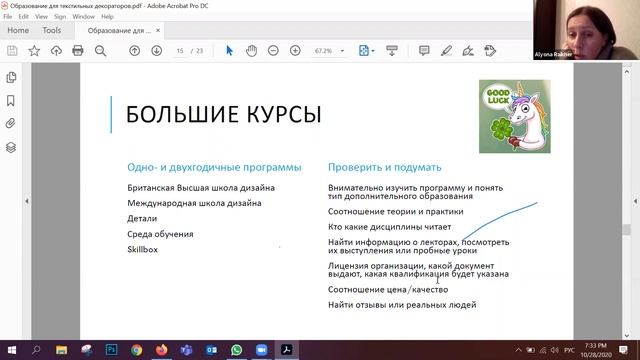The image size is (640, 360).
Task: Go to the next page
Action: pyautogui.click(x=156, y=51)
